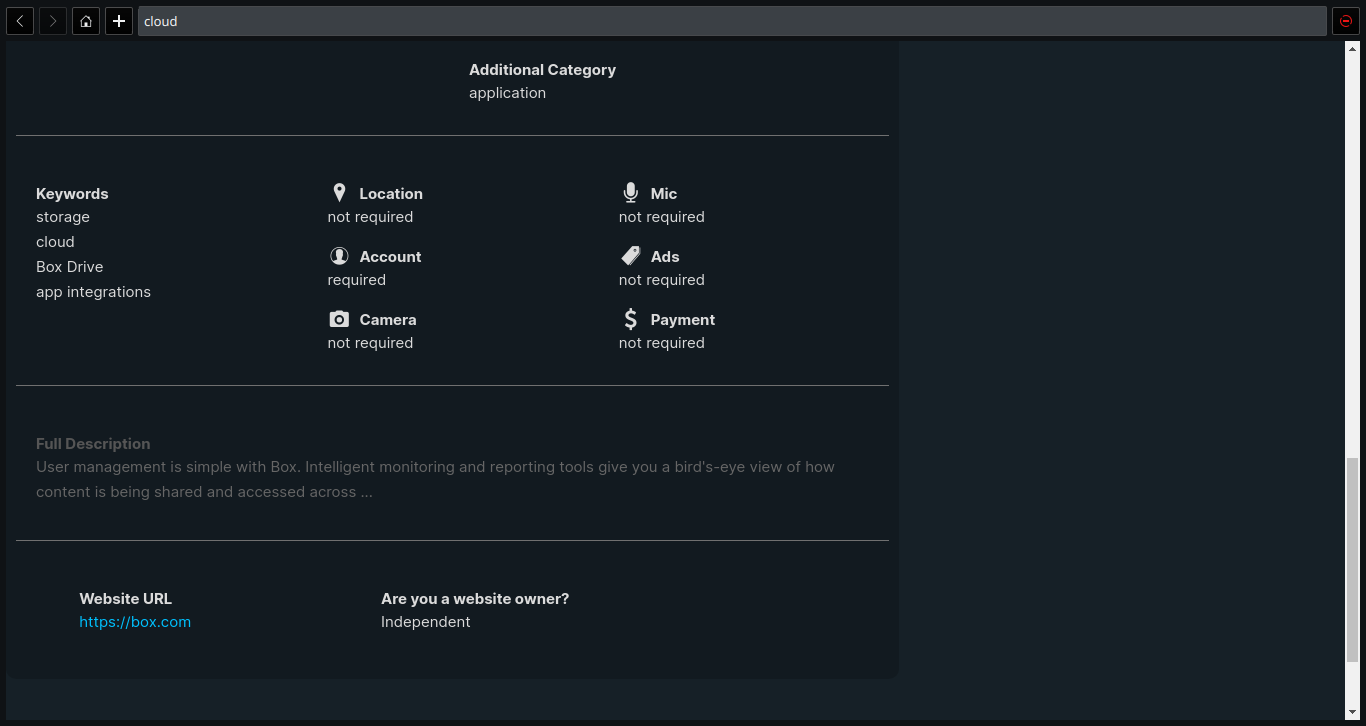The image size is (1366, 726).
Task: Click the 'Additional Category' heading
Action: (542, 70)
